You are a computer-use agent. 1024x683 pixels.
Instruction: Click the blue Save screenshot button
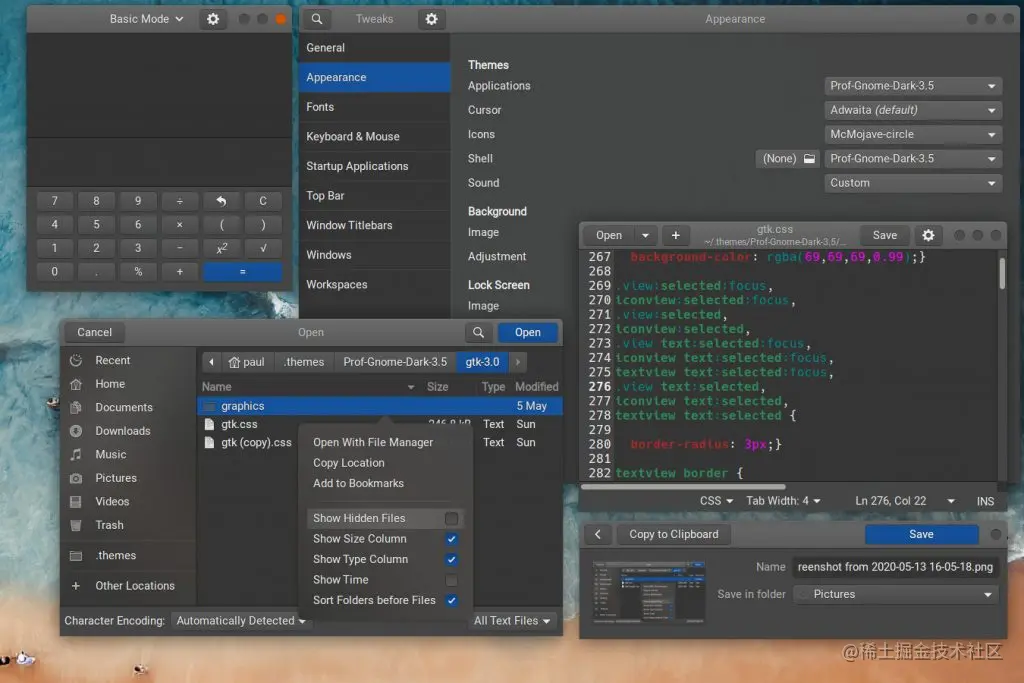click(x=921, y=534)
